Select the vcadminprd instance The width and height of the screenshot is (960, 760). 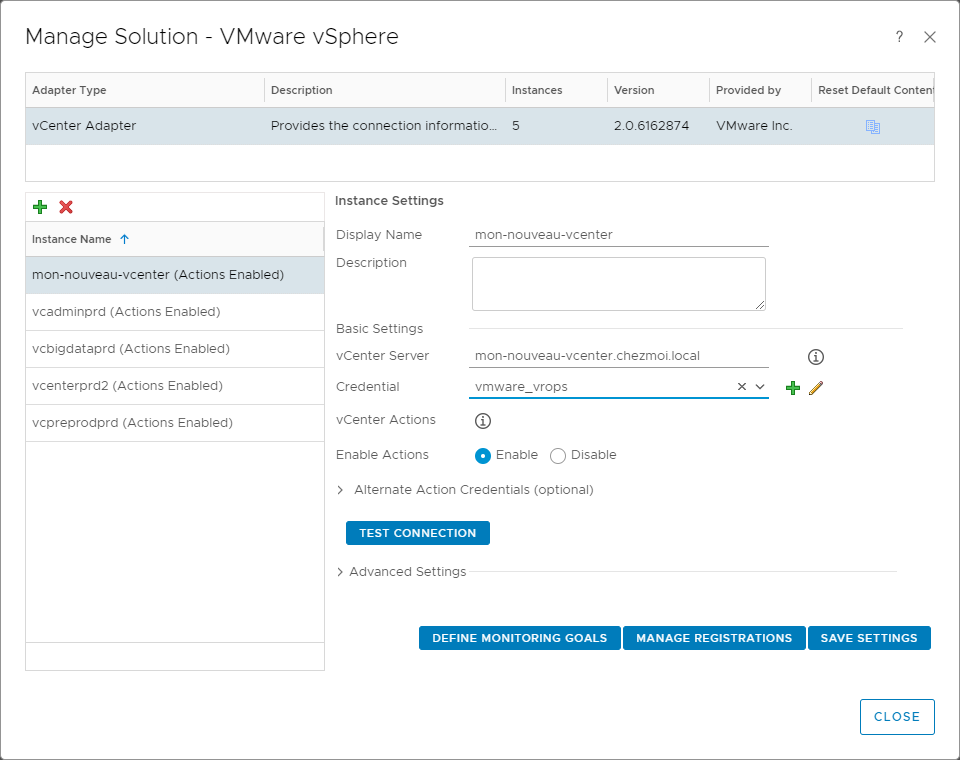126,312
